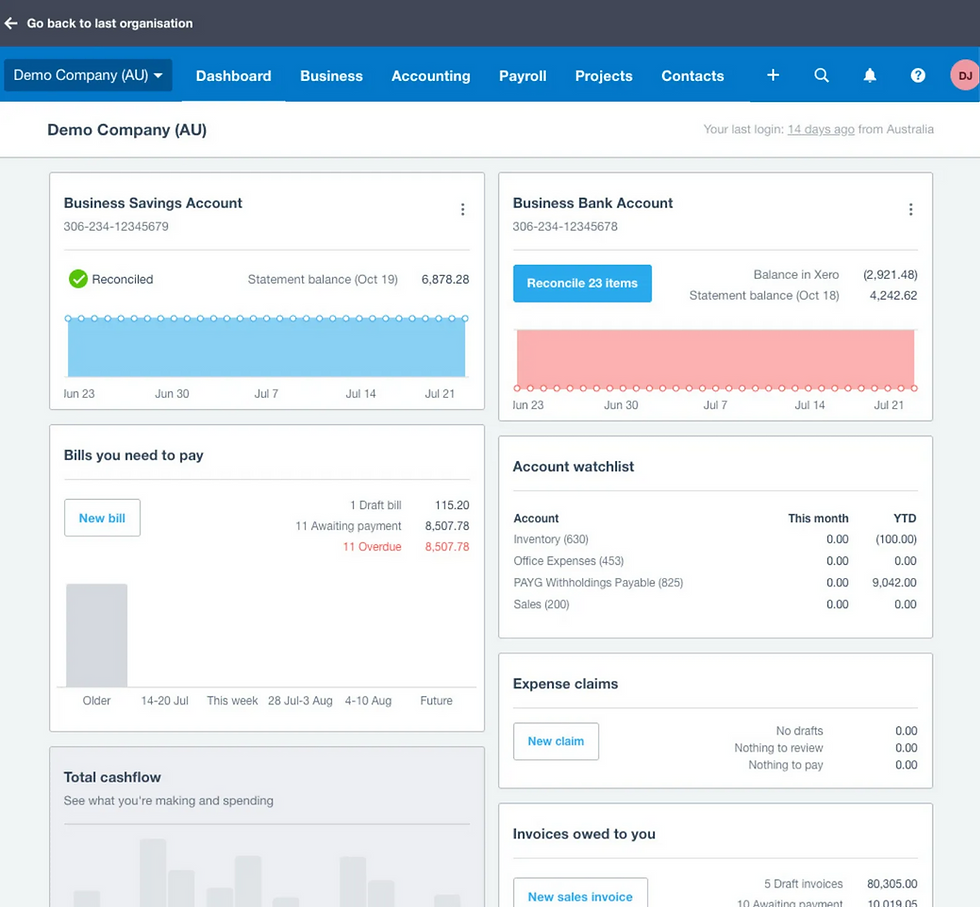Open the help icon menu

tap(917, 75)
